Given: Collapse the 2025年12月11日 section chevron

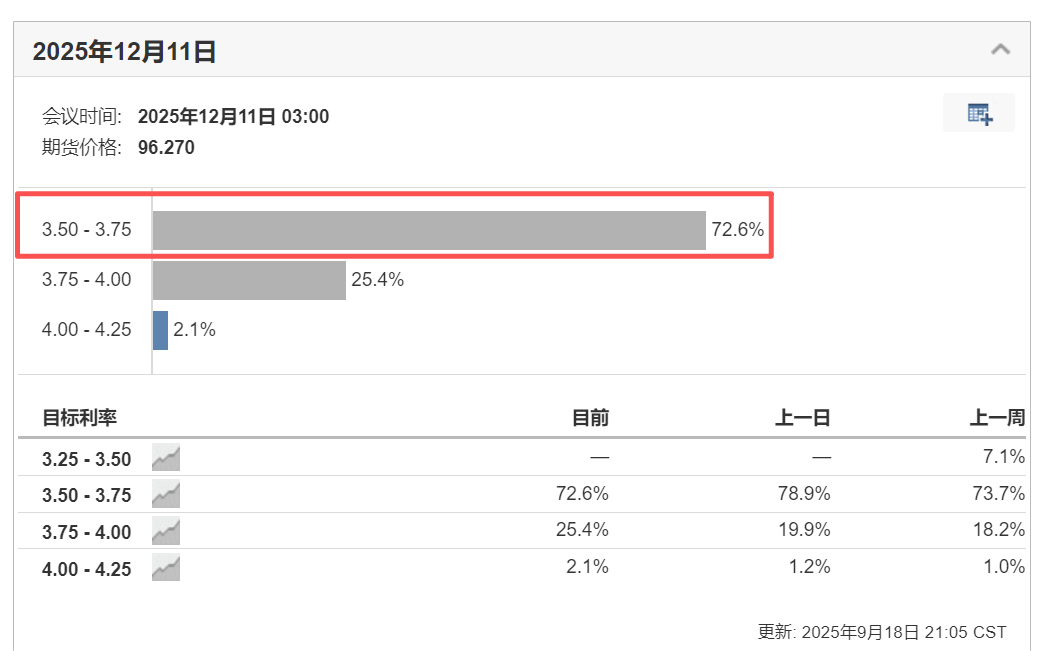Looking at the screenshot, I should click(1000, 50).
